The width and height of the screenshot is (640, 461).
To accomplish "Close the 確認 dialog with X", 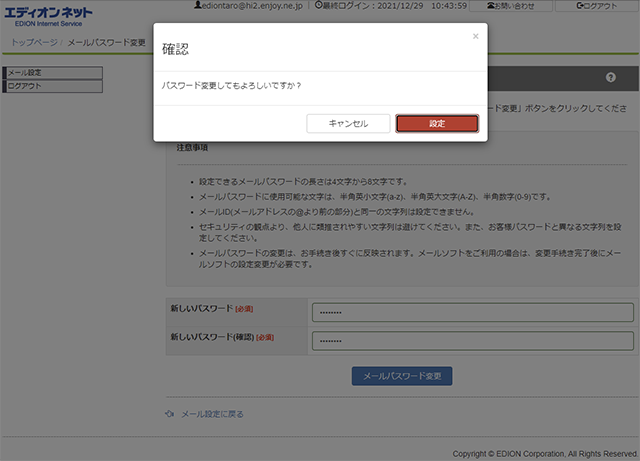I will pos(476,36).
